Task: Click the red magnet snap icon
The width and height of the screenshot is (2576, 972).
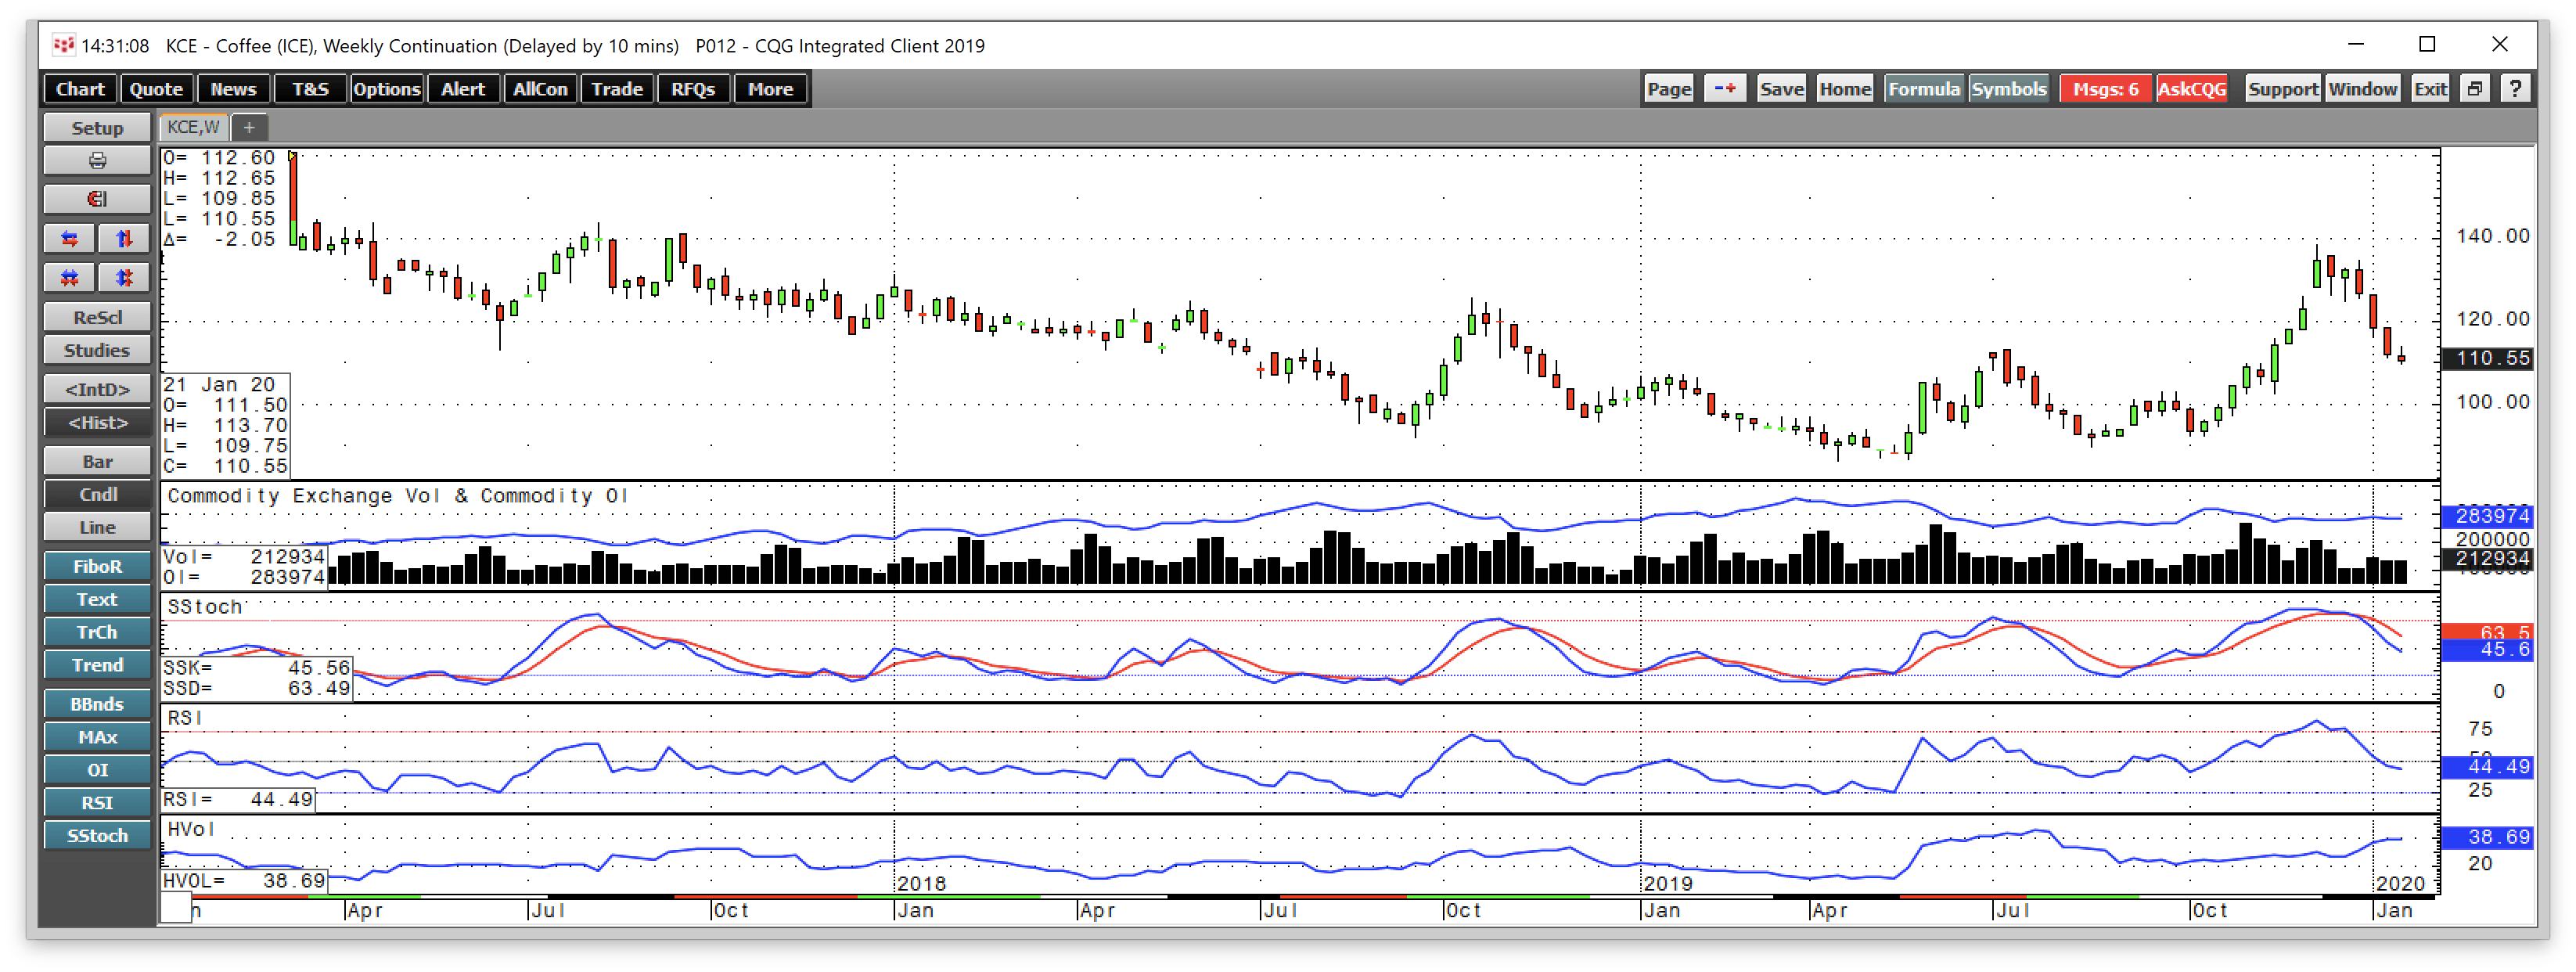Action: [97, 199]
